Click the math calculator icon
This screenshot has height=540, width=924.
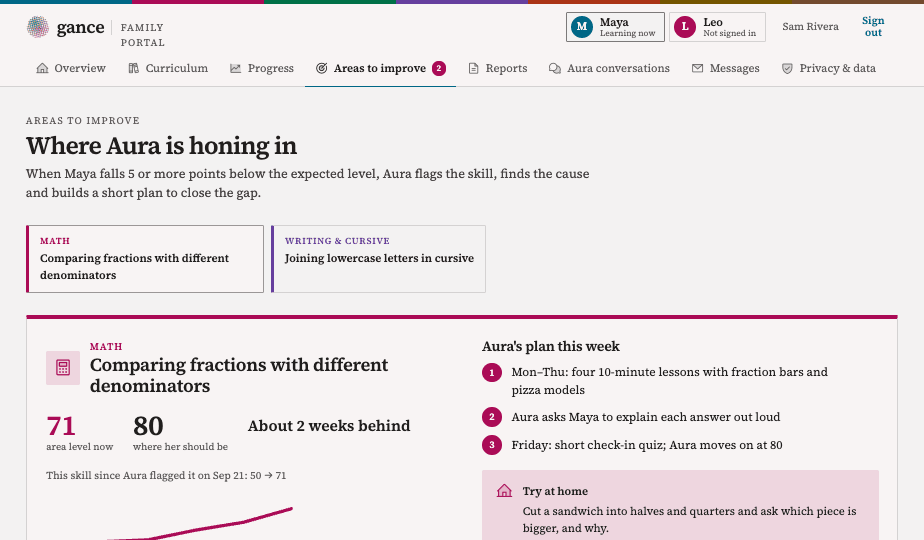pyautogui.click(x=63, y=368)
